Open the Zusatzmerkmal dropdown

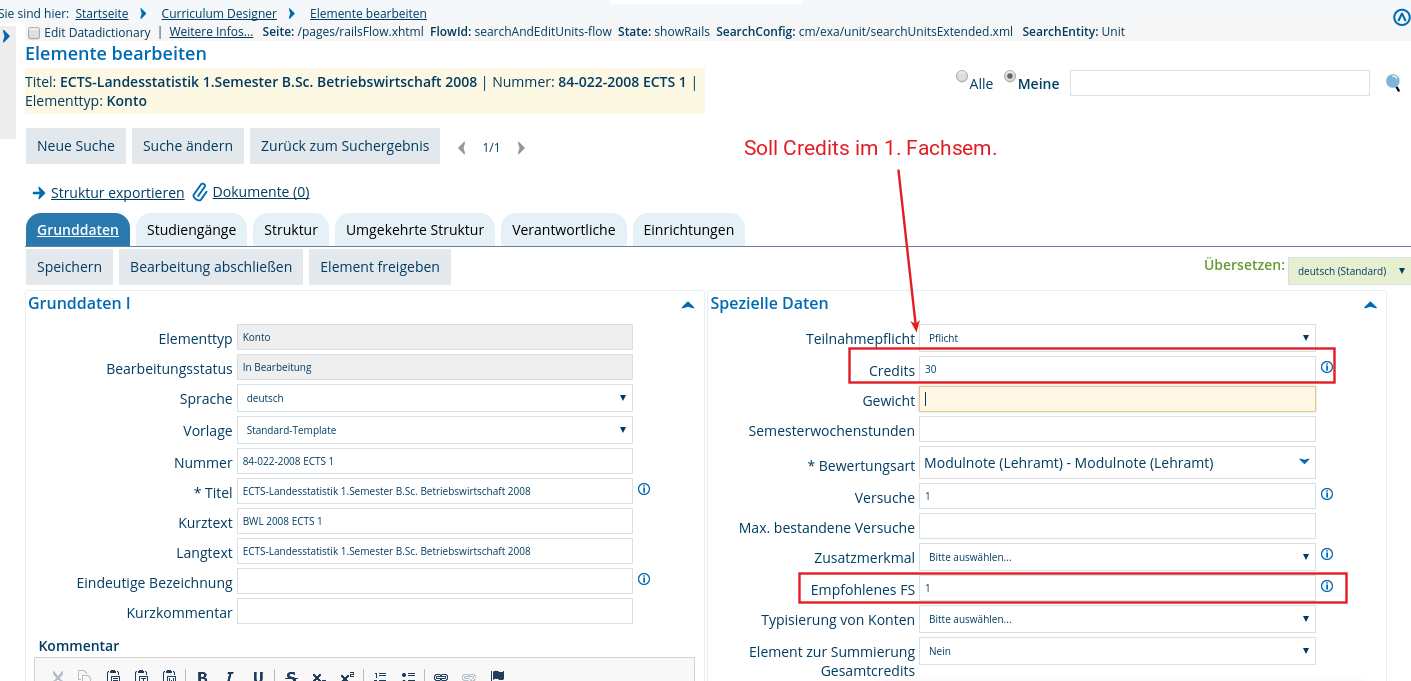point(1117,557)
